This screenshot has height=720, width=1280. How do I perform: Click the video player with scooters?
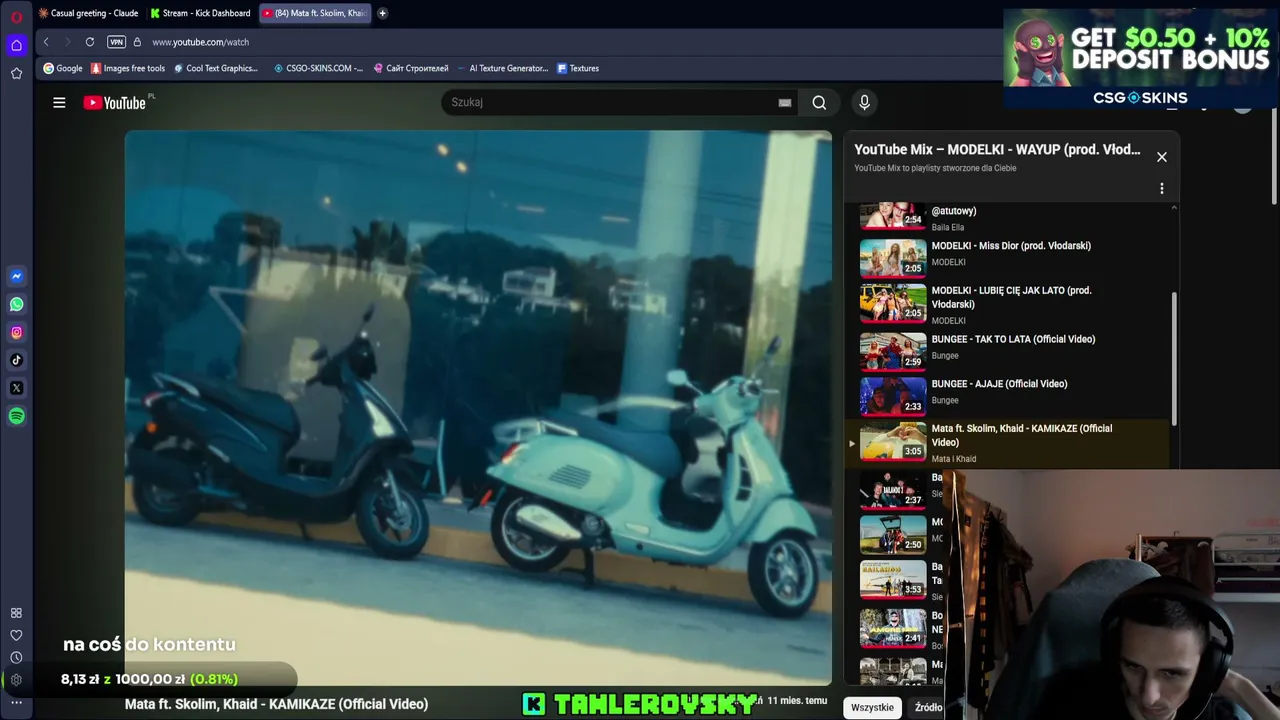(478, 407)
